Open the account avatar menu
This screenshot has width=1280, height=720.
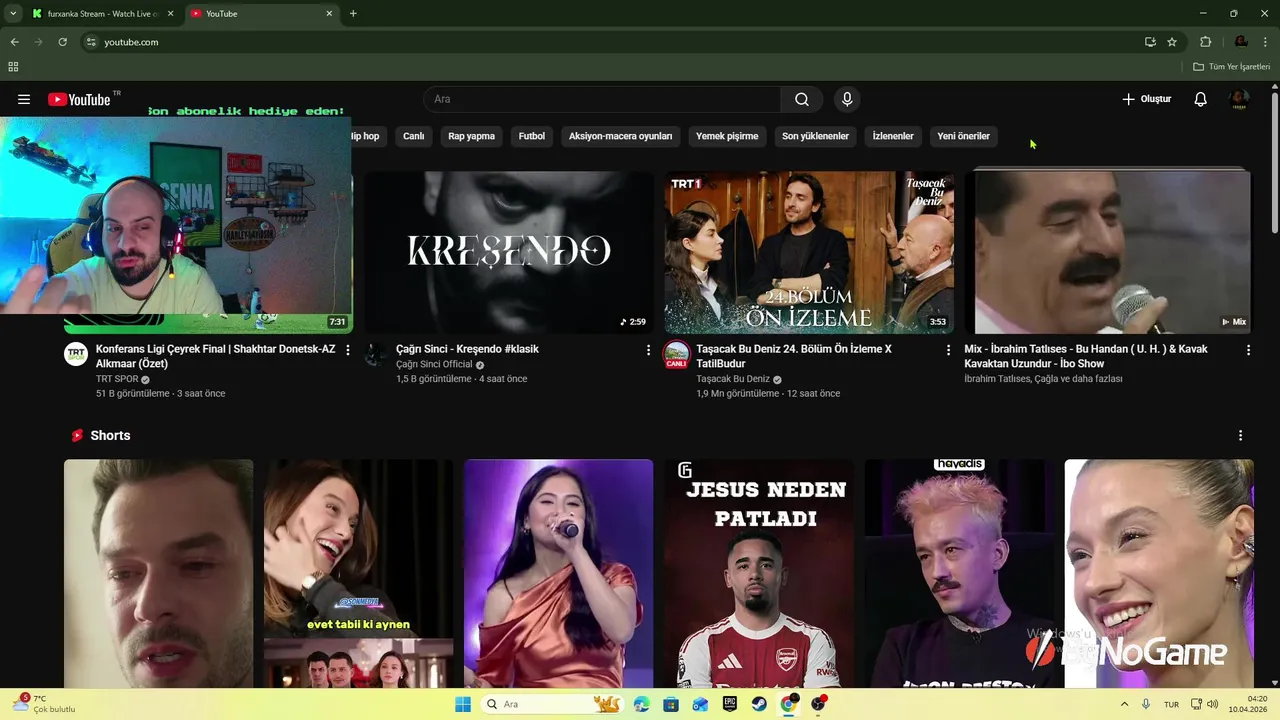[x=1239, y=99]
